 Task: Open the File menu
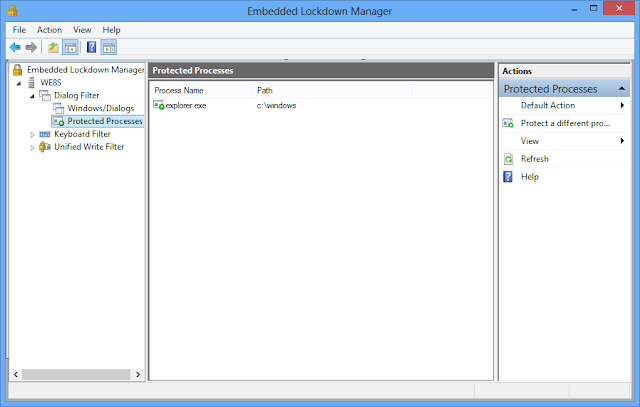coord(19,30)
